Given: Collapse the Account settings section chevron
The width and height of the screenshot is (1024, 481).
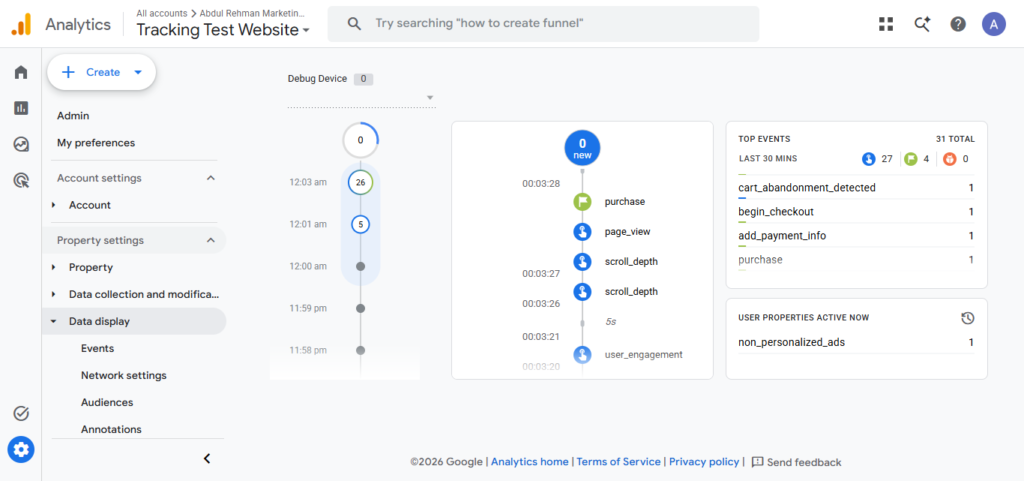Looking at the screenshot, I should pos(210,178).
